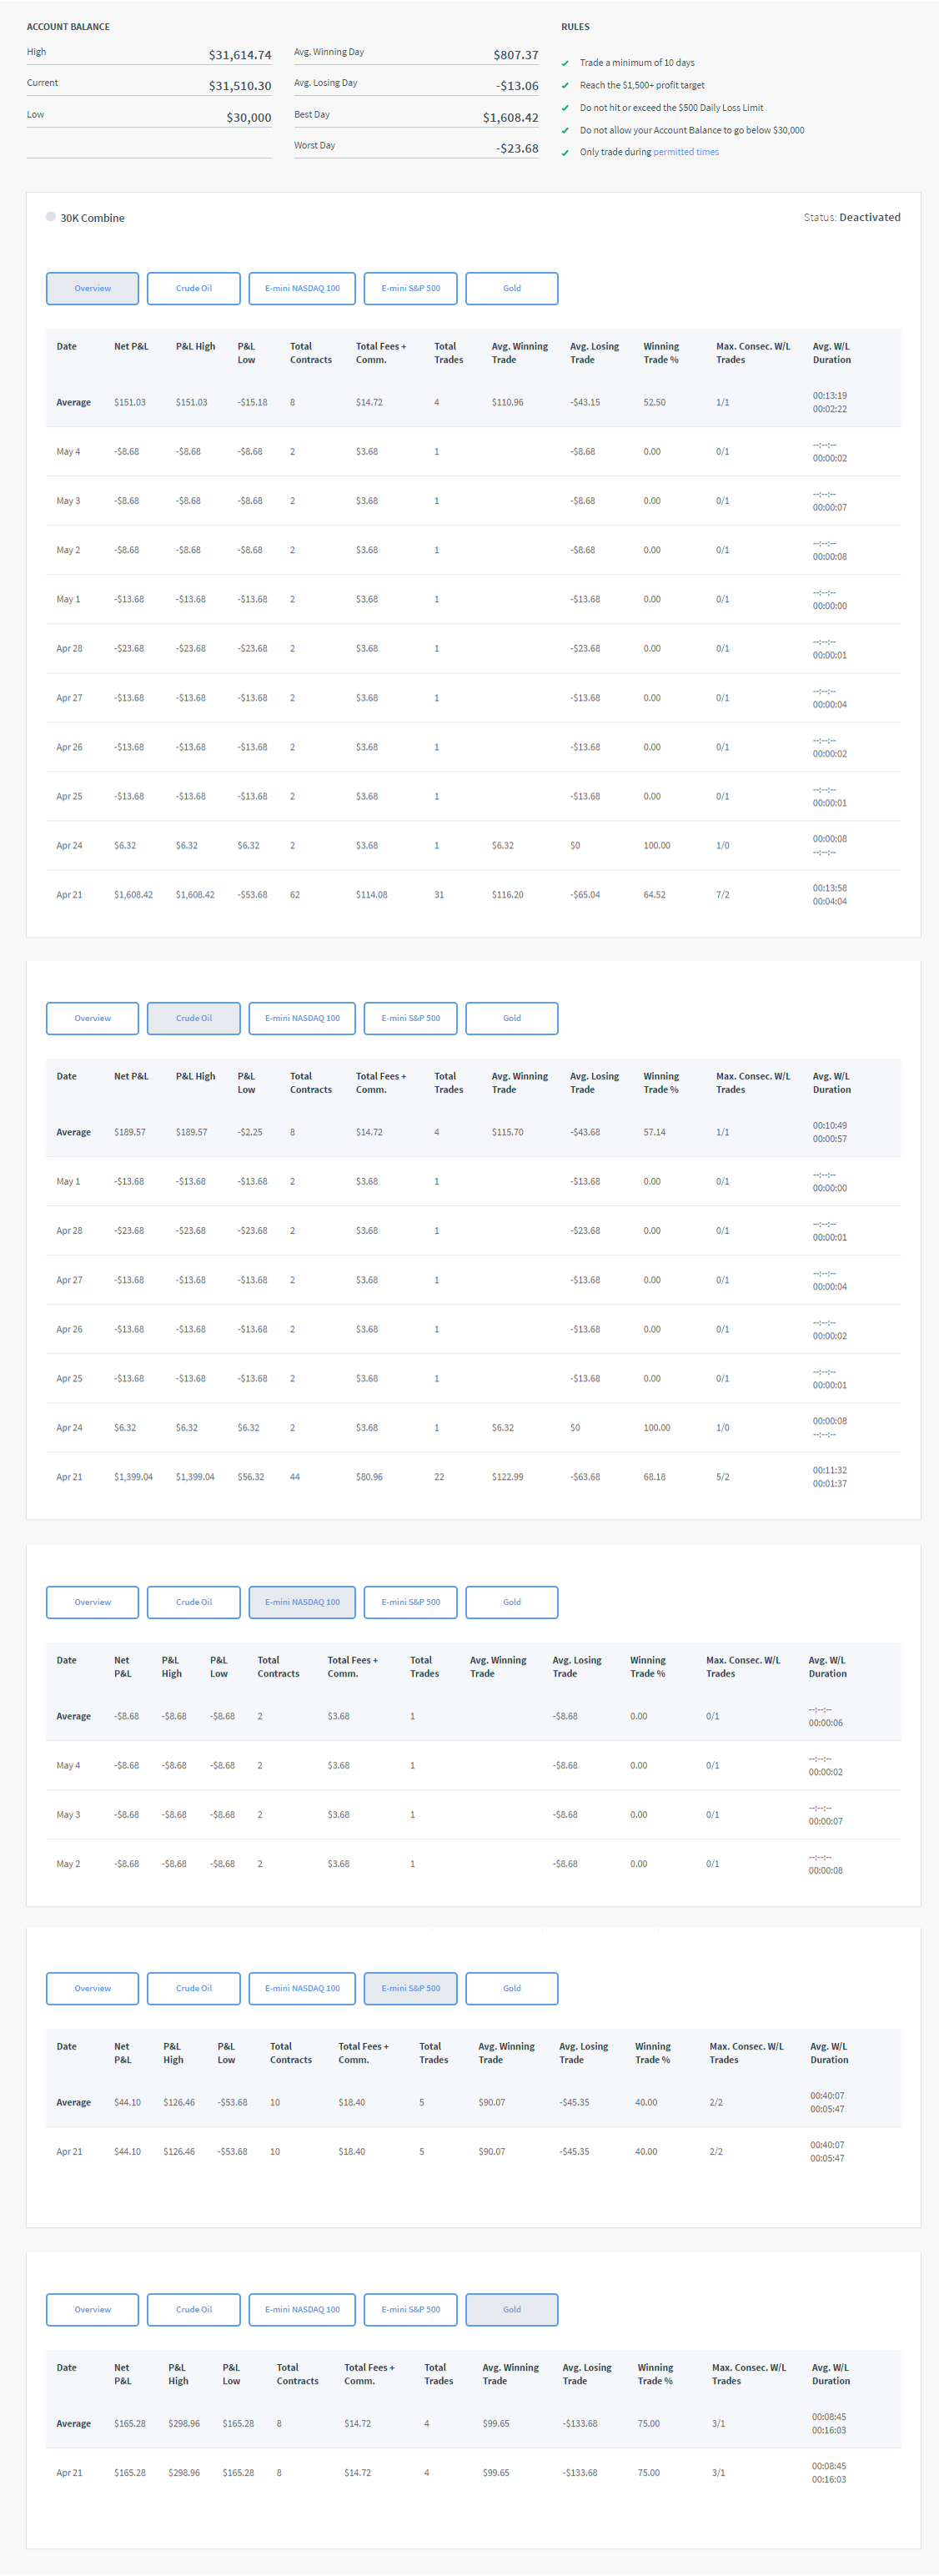This screenshot has height=2576, width=939.
Task: Select the Best Day value $1,608.42
Action: point(510,117)
